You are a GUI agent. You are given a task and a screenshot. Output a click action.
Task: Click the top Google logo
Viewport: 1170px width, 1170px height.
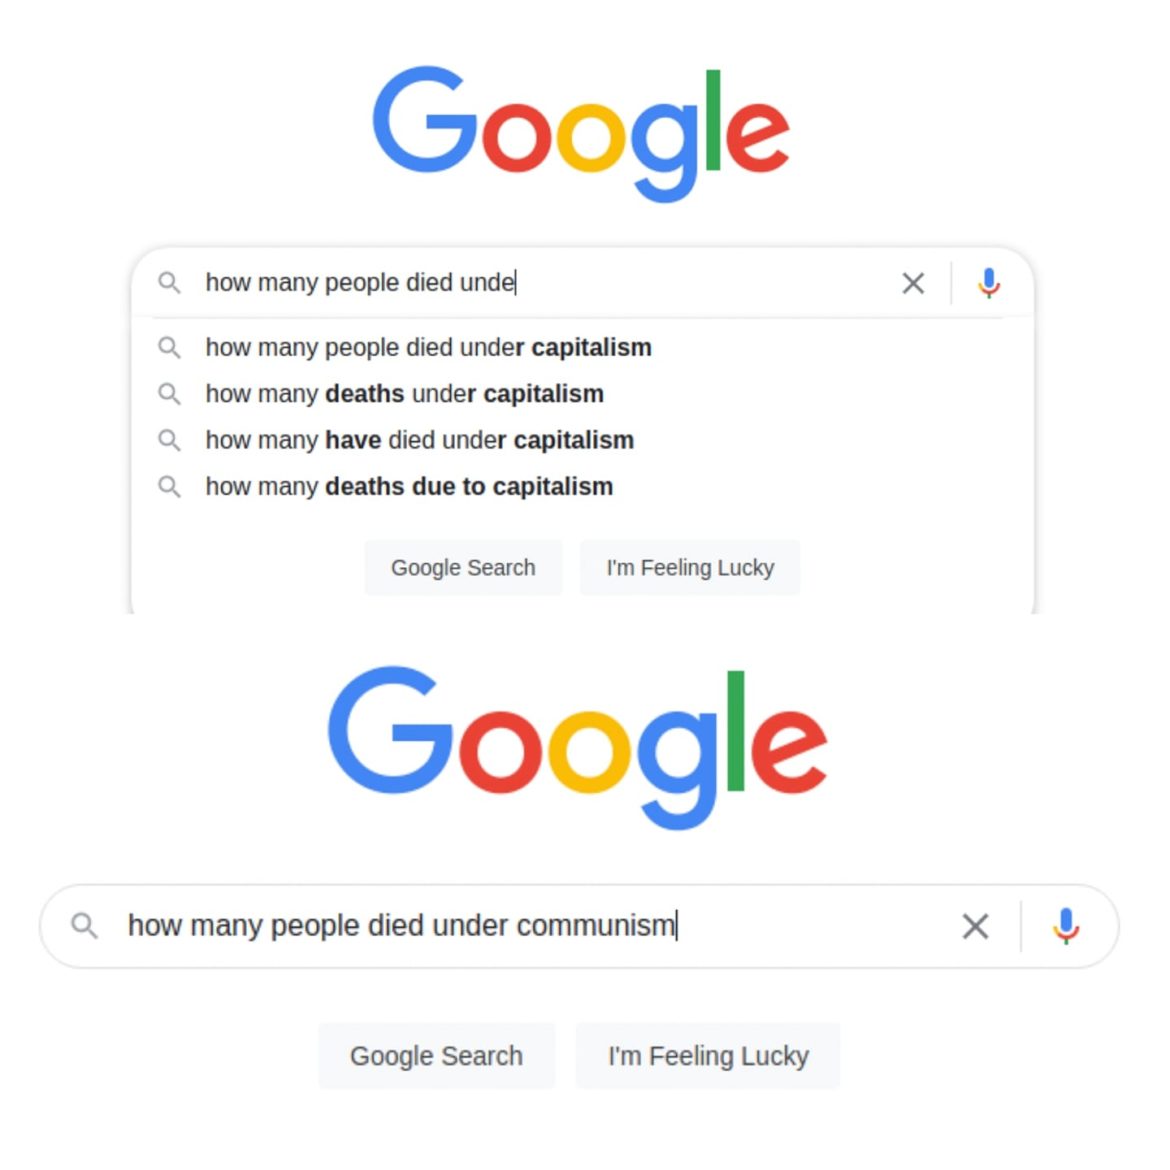point(581,132)
